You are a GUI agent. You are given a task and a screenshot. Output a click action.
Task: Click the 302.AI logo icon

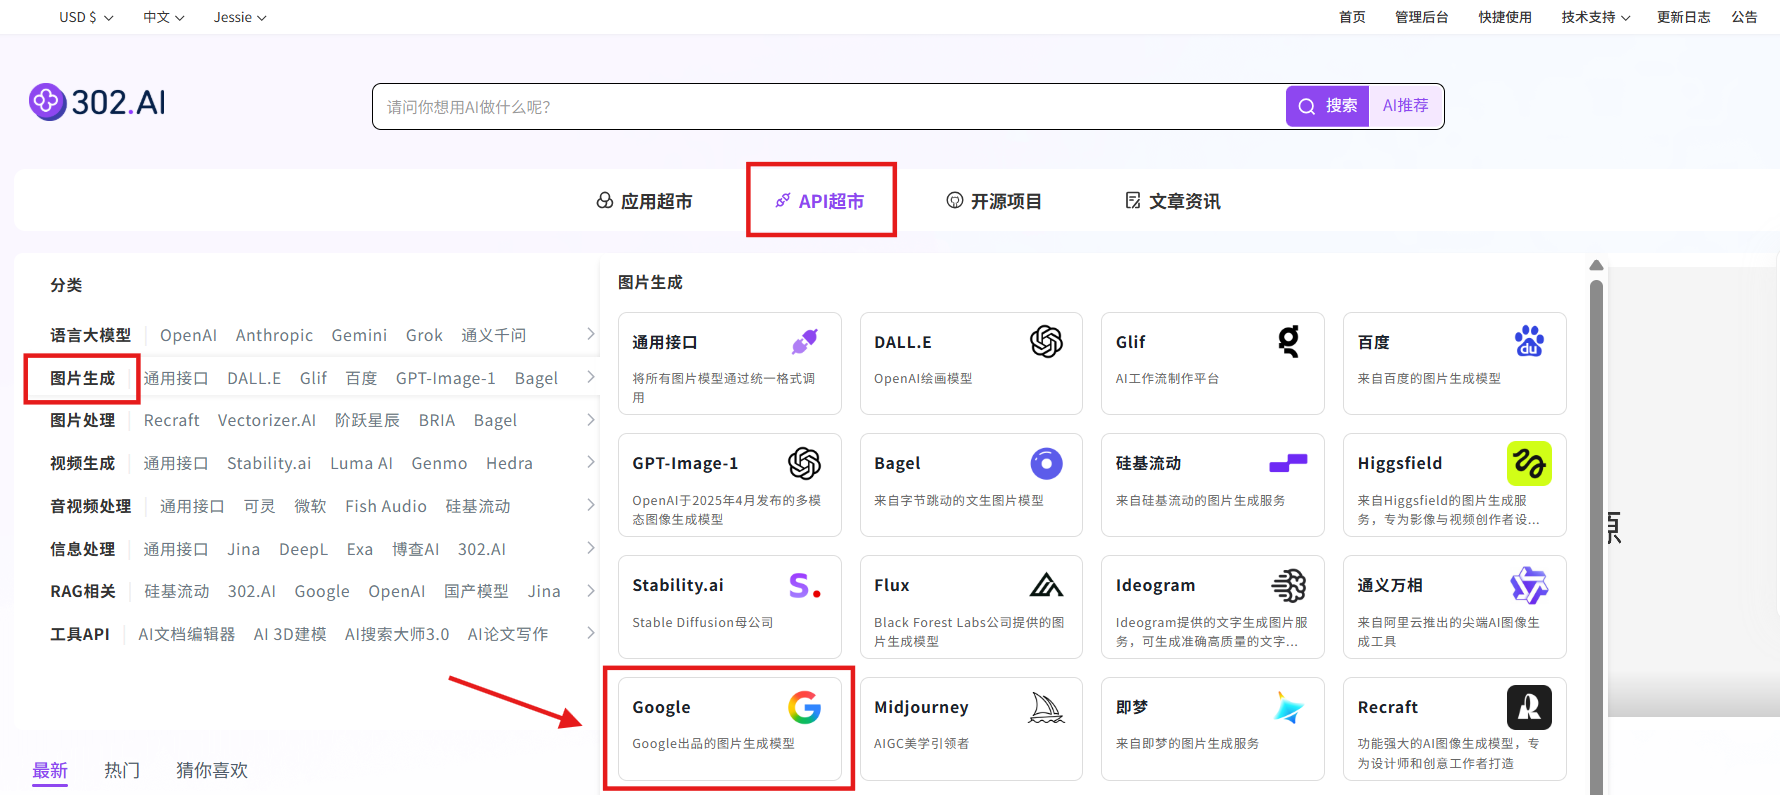click(47, 102)
